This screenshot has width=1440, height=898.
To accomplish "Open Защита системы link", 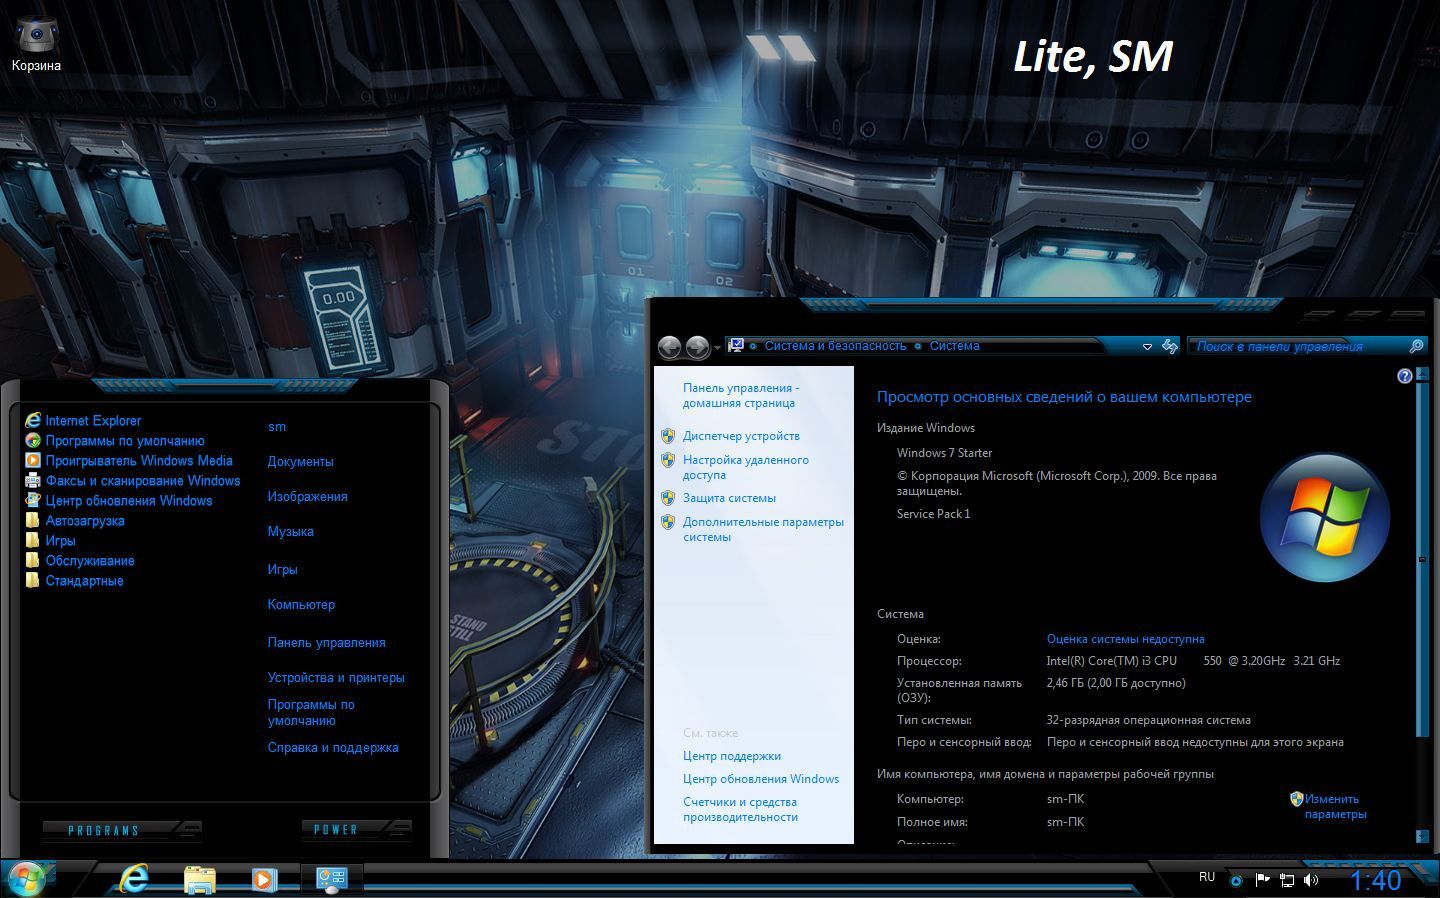I will coord(729,498).
